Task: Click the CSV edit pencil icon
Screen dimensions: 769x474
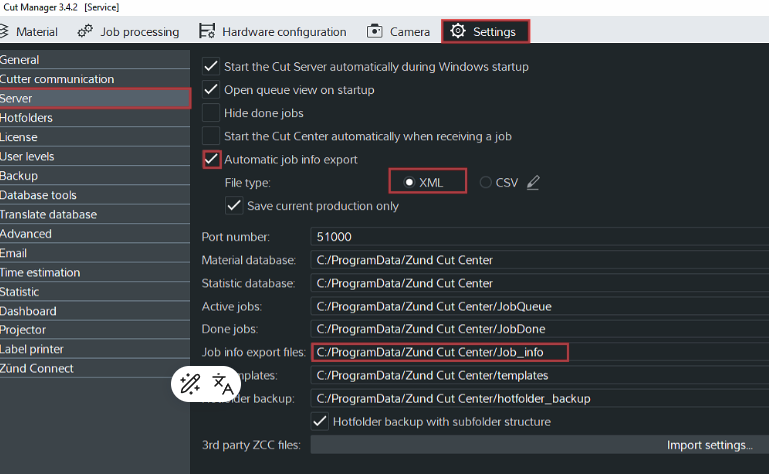Action: [533, 183]
